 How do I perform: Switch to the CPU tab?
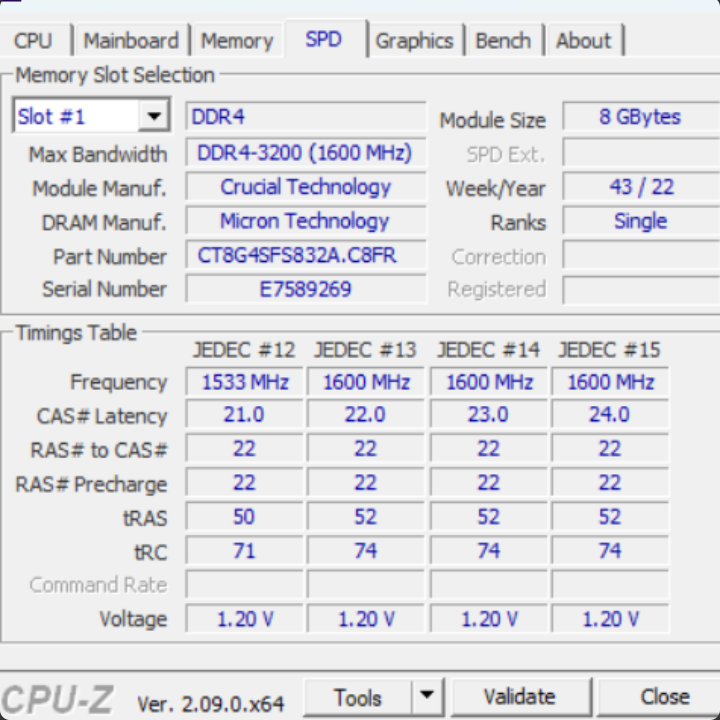click(34, 40)
